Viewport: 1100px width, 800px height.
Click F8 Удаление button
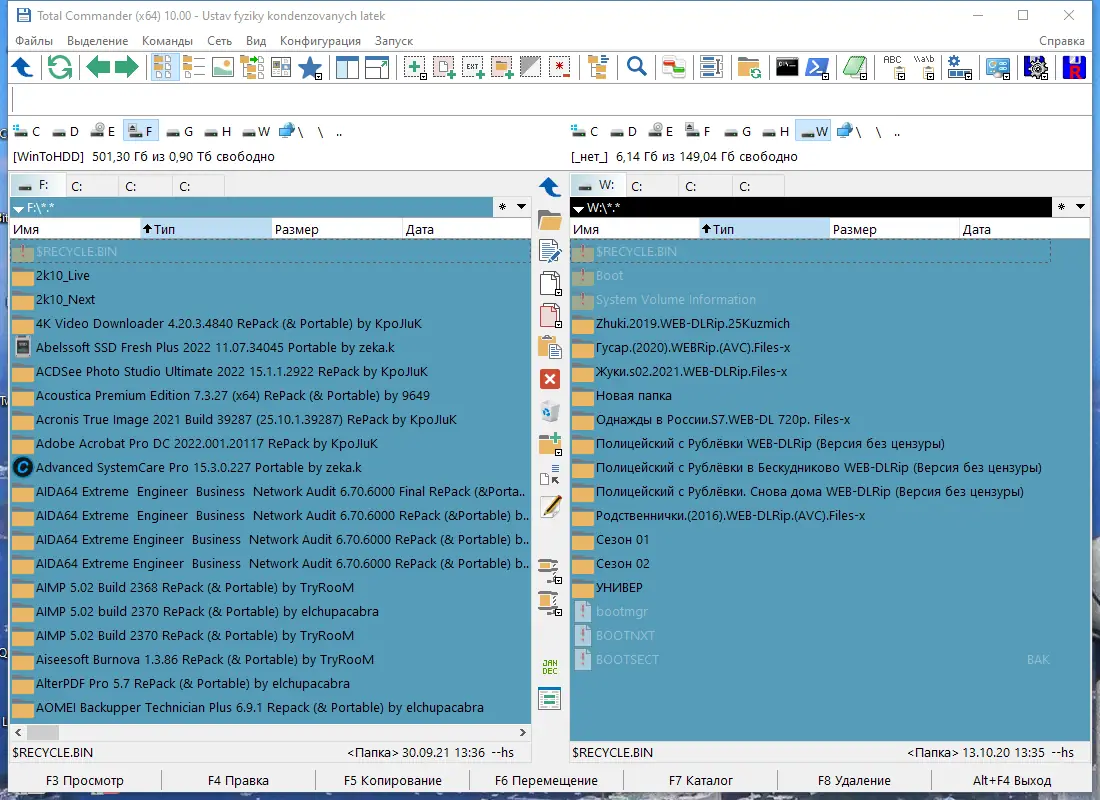(x=854, y=780)
